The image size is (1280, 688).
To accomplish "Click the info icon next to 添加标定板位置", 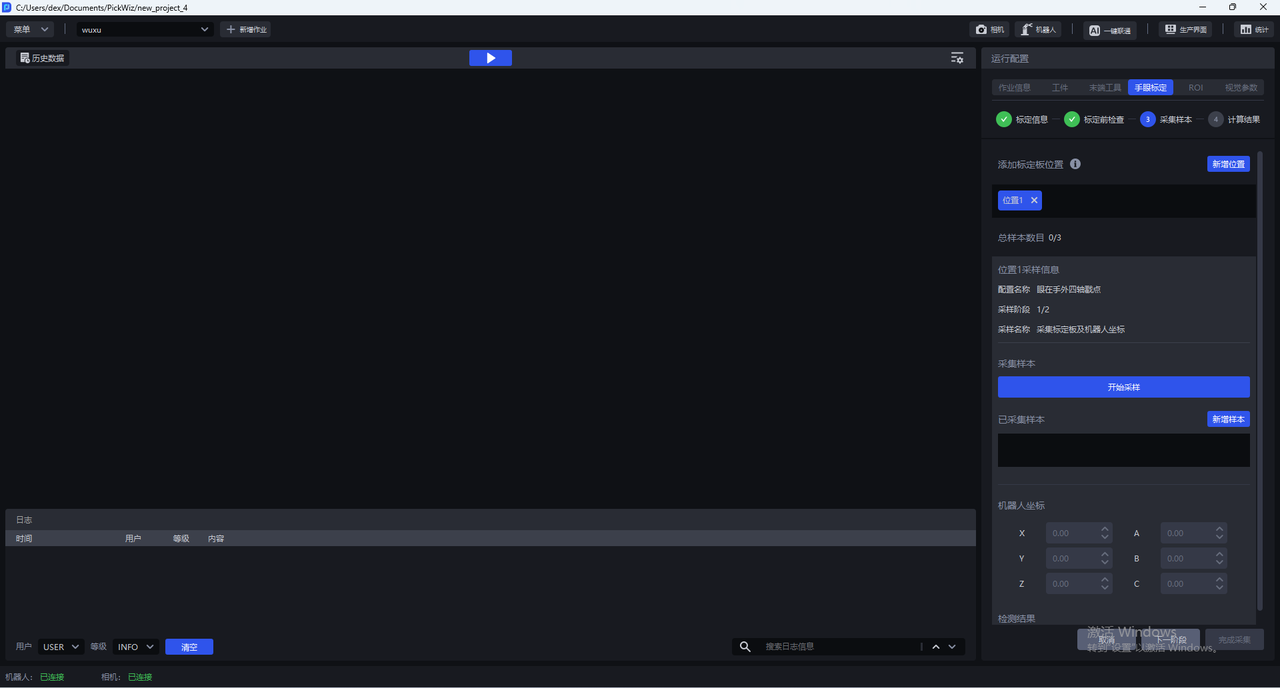I will point(1075,164).
